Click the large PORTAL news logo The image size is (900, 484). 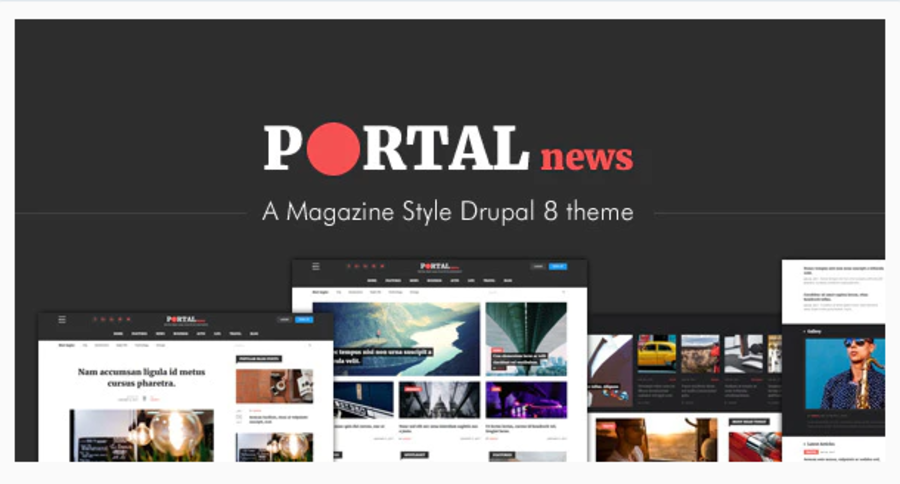[448, 149]
